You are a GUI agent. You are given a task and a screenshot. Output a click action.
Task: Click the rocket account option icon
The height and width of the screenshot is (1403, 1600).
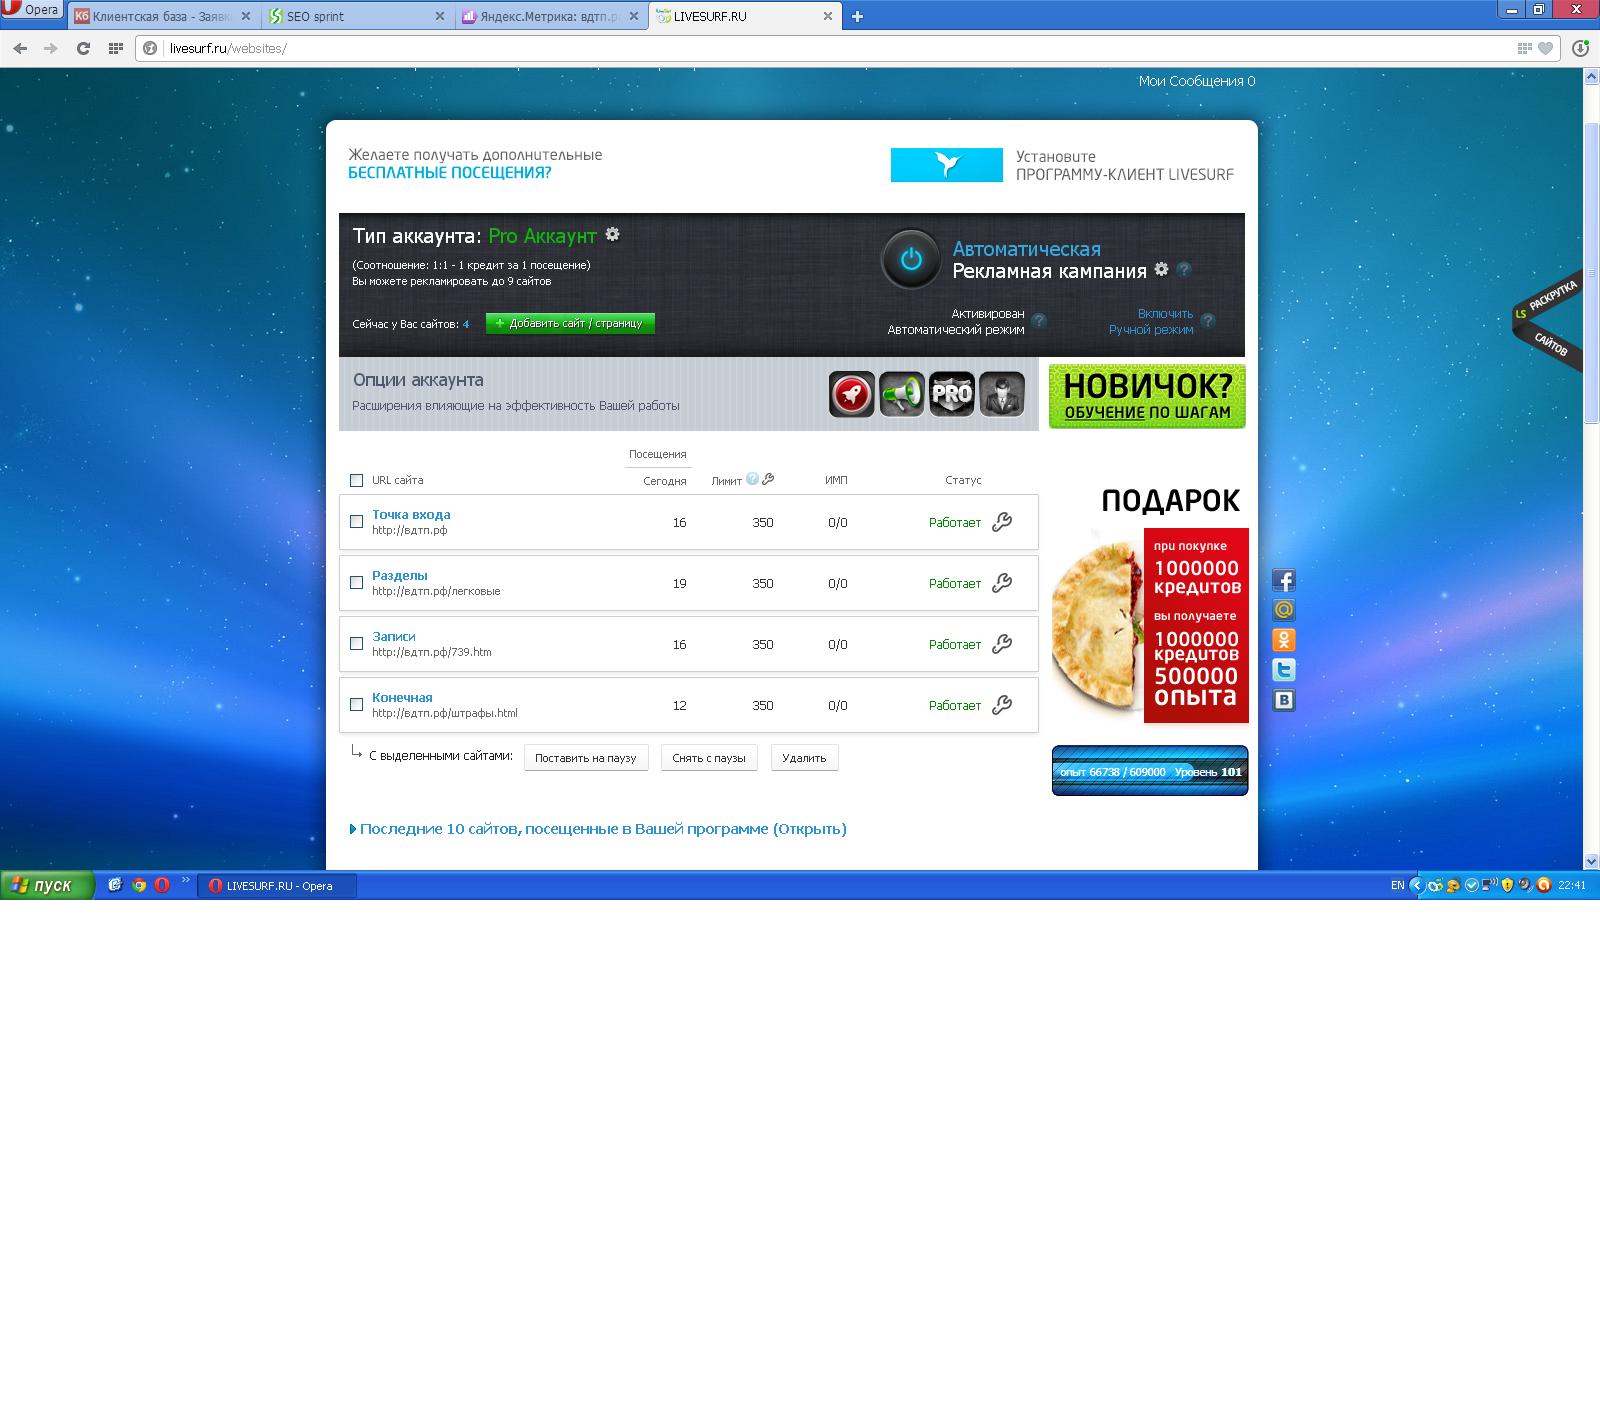click(x=852, y=394)
